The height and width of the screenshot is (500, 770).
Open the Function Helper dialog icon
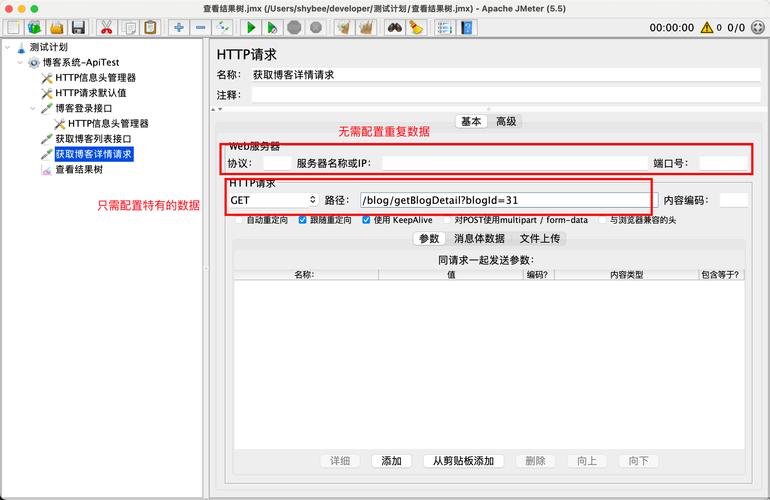coord(444,28)
